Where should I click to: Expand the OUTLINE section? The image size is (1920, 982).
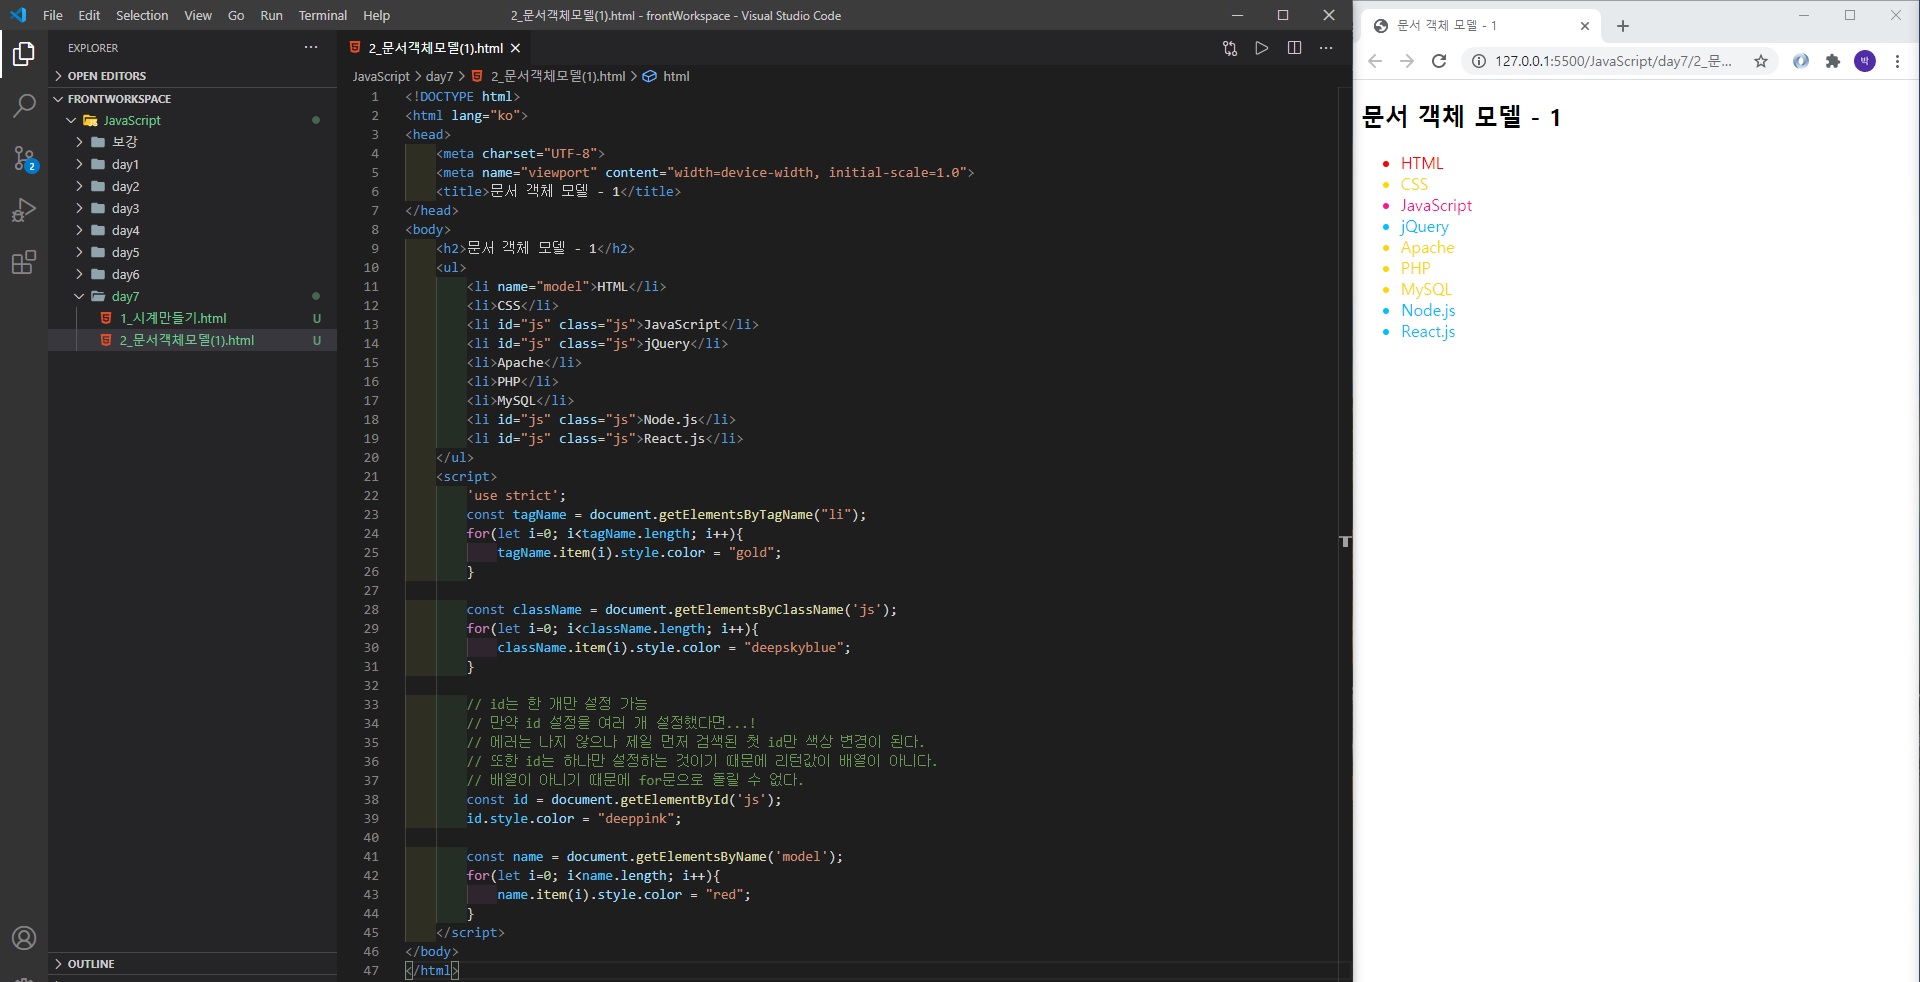tap(192, 964)
